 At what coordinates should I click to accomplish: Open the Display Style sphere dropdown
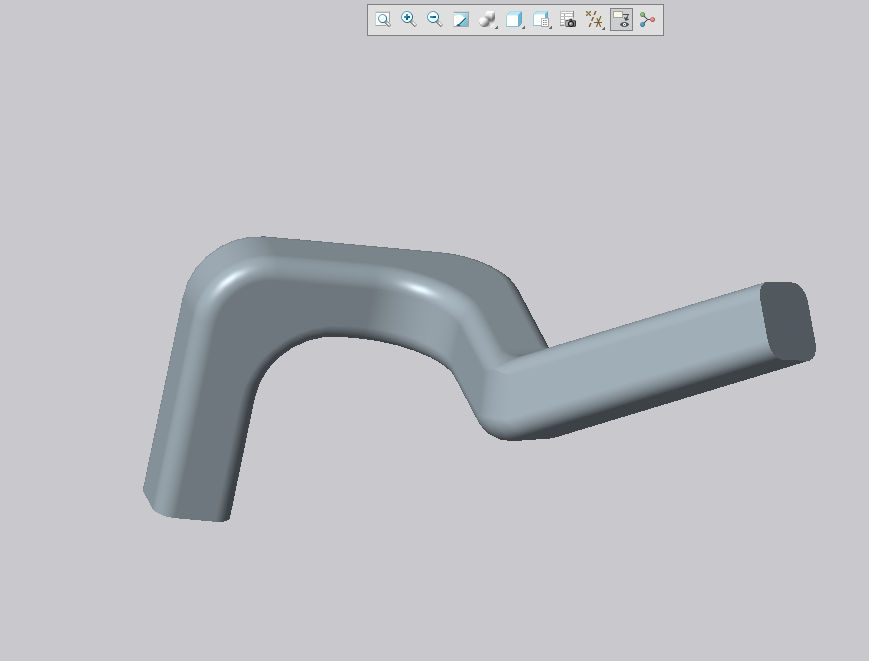click(488, 20)
